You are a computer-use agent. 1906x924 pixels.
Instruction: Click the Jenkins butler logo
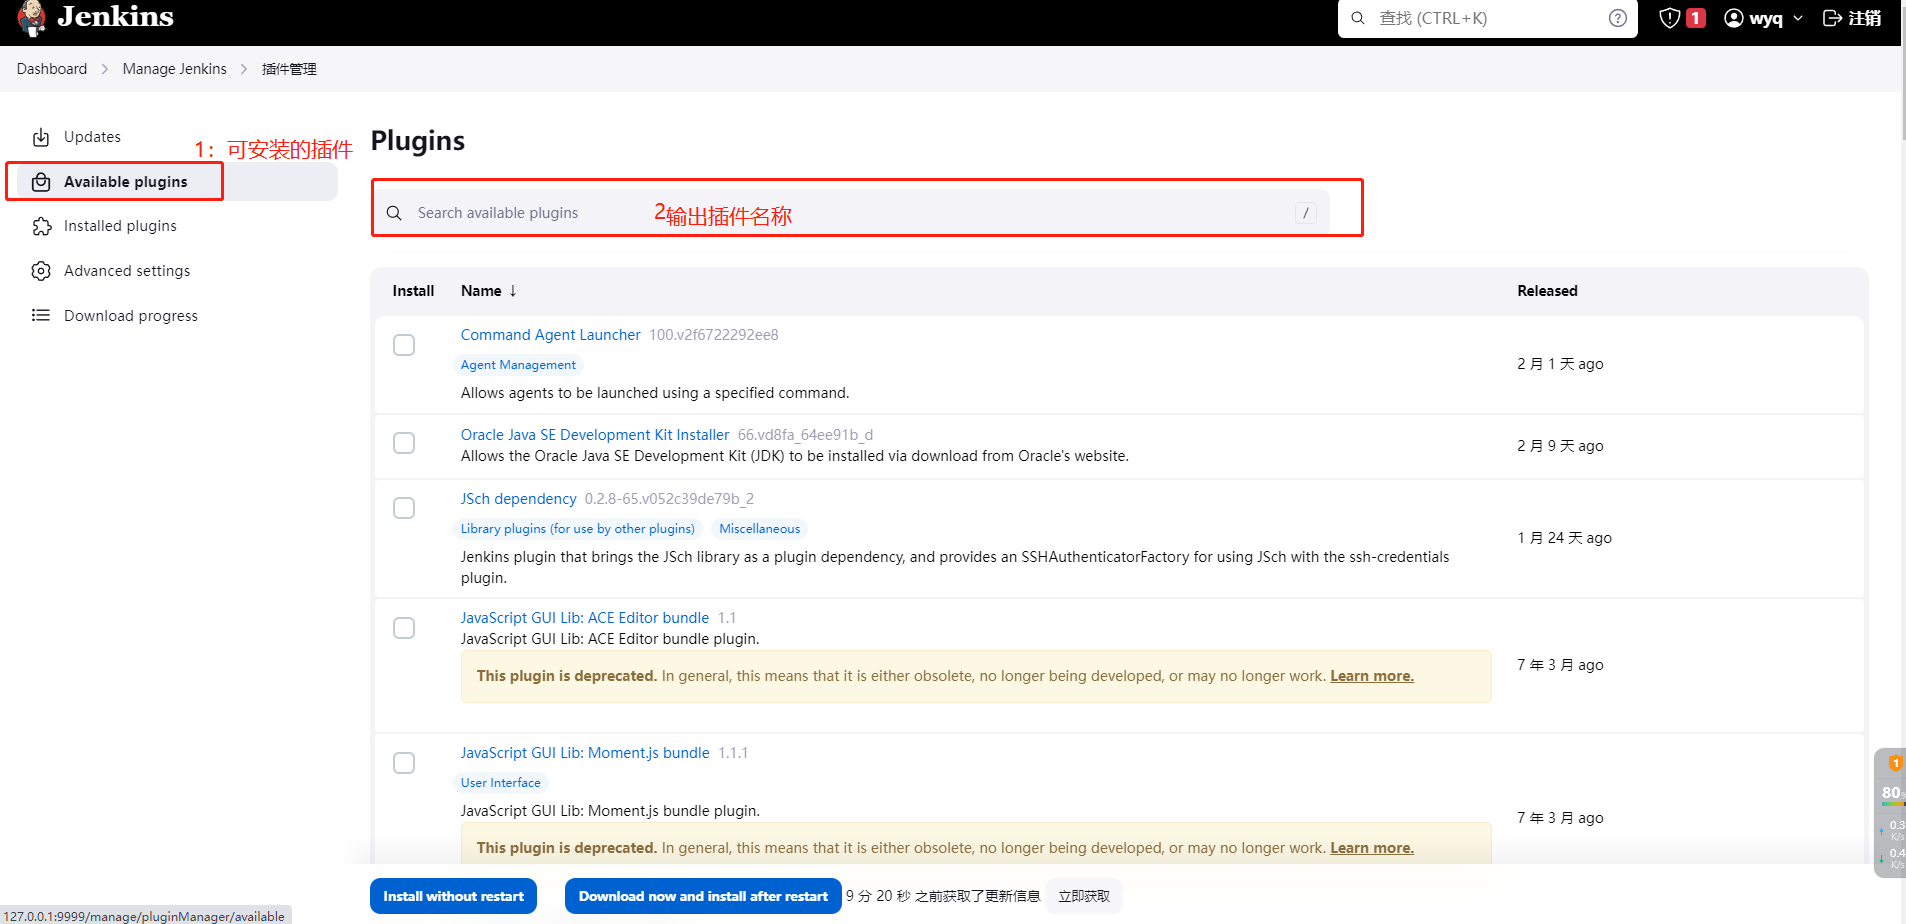[x=32, y=17]
